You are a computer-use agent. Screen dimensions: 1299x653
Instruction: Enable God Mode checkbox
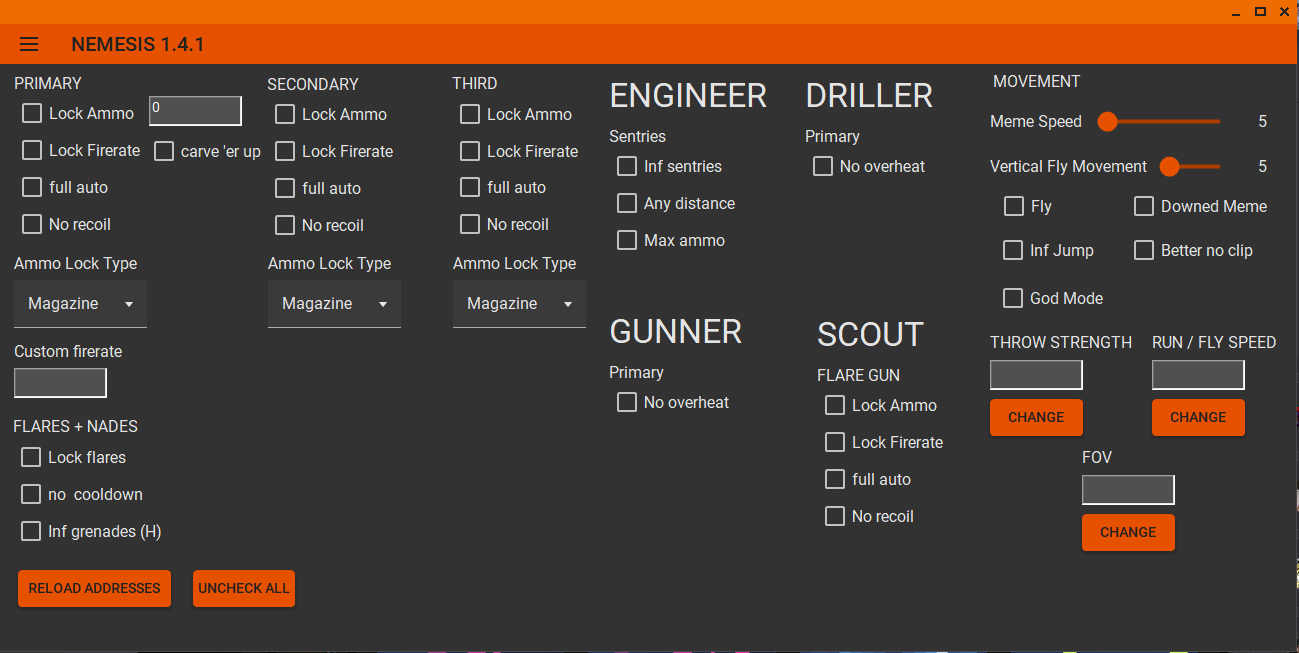tap(1013, 298)
